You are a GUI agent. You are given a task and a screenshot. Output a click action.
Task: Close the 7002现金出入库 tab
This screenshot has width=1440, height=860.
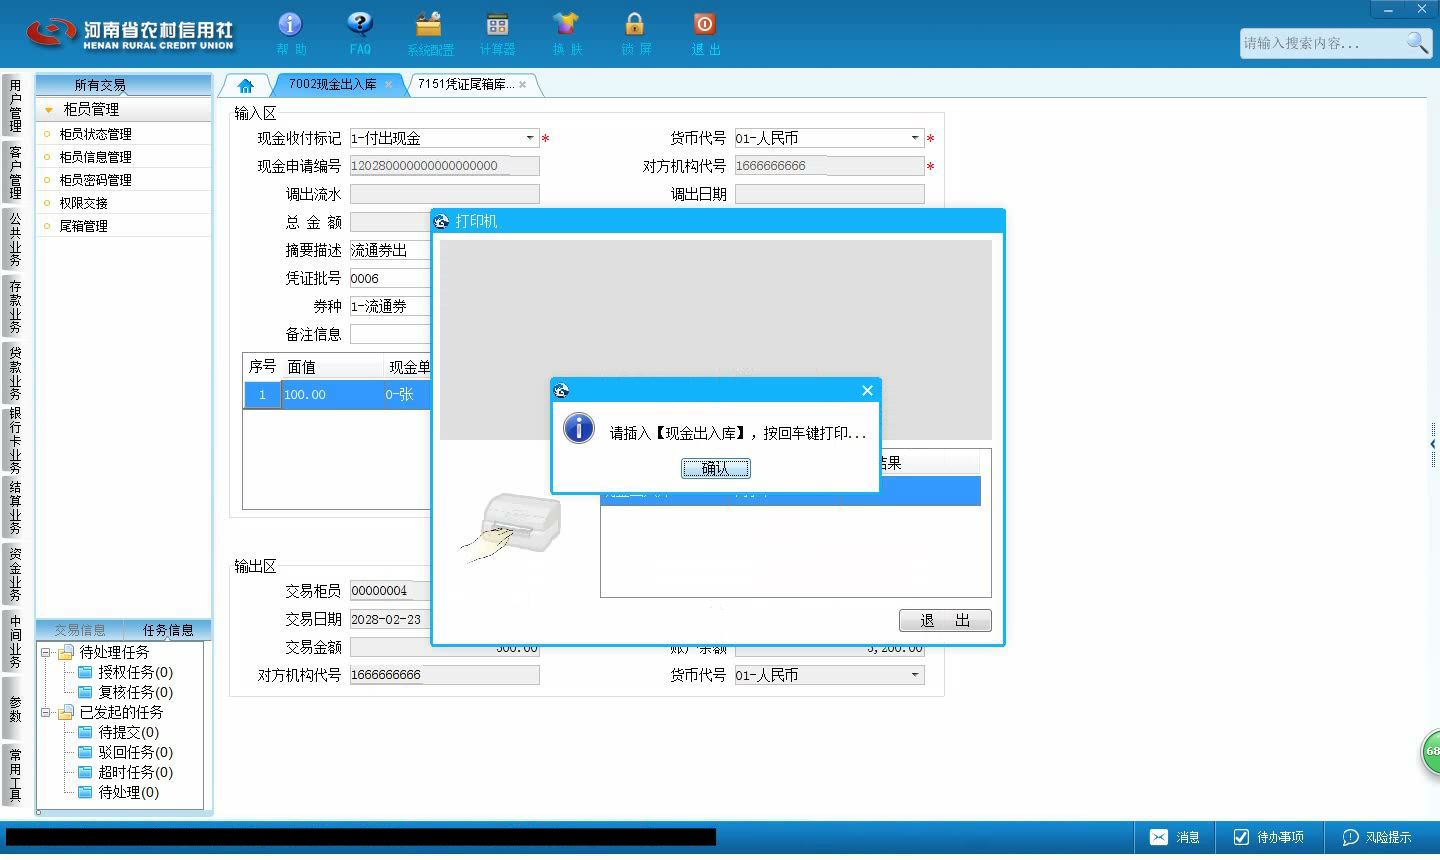[388, 85]
